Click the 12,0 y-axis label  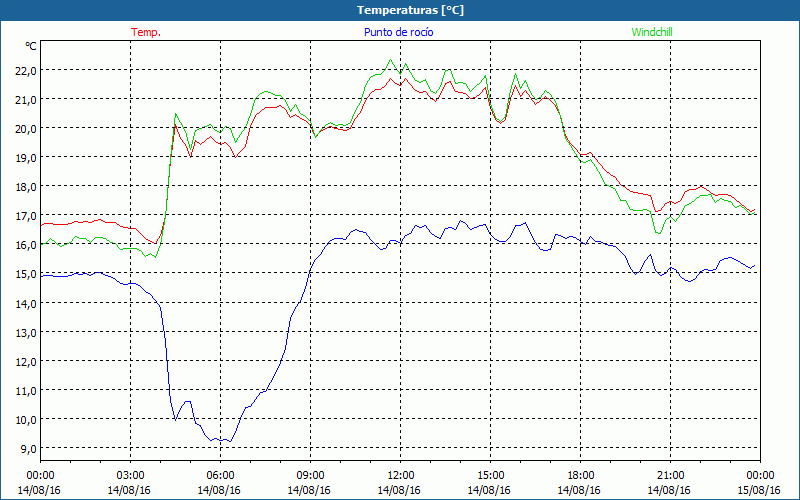pyautogui.click(x=26, y=362)
